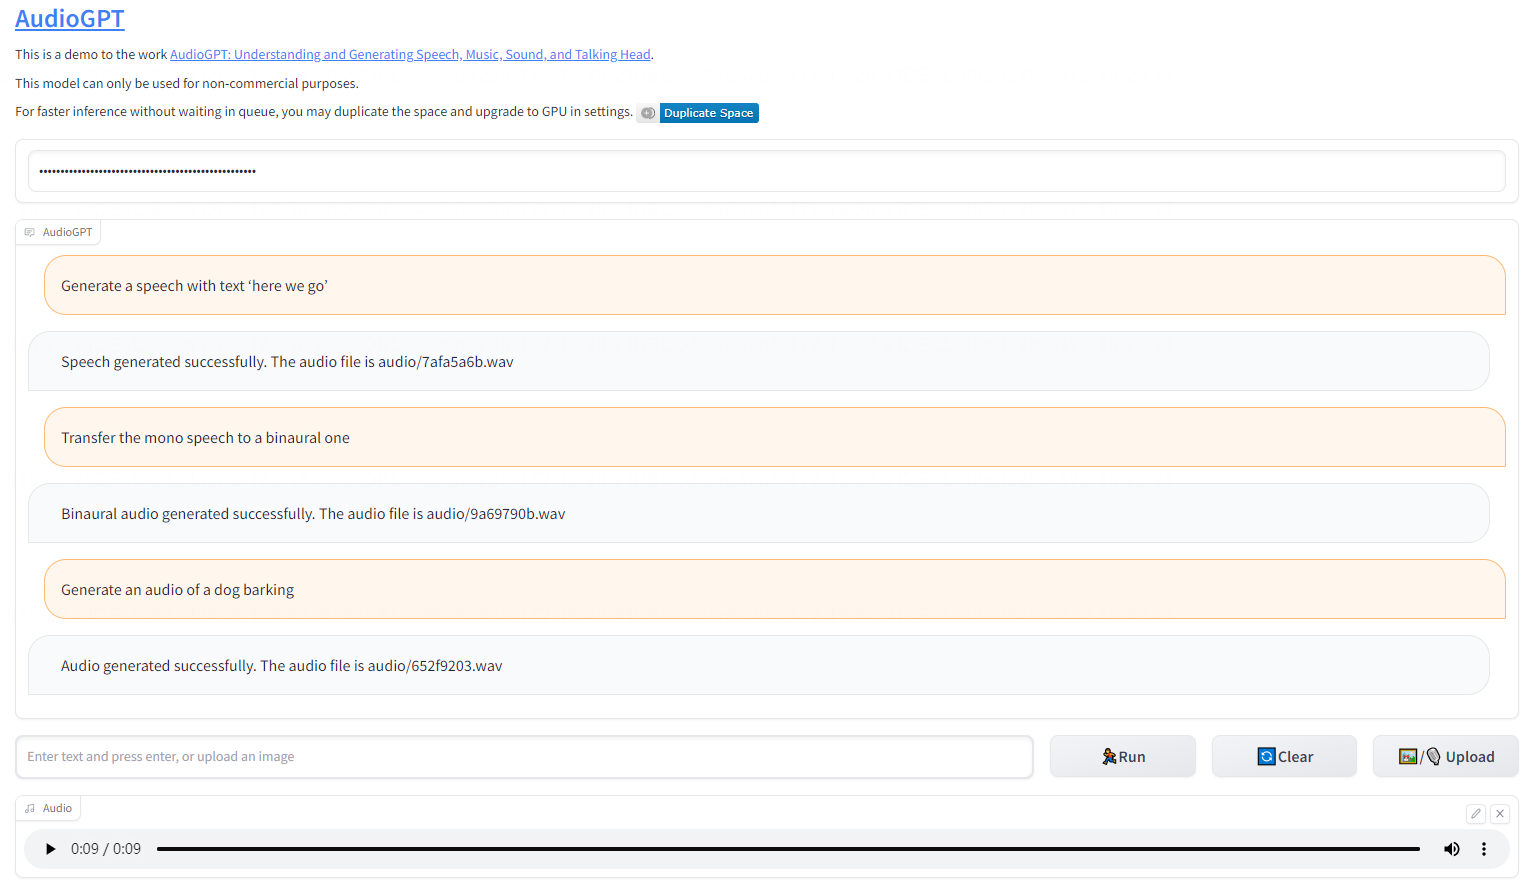Viewport: 1540px width, 891px height.
Task: Open the AudioGPT title link
Action: (x=70, y=19)
